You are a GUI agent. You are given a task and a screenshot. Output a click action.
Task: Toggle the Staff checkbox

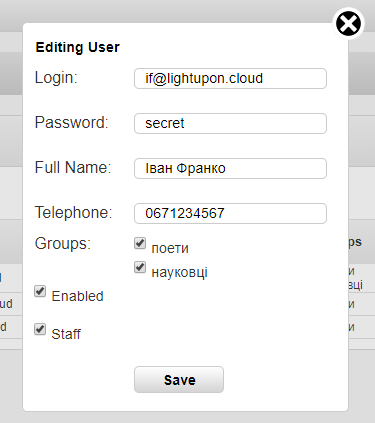(40, 329)
